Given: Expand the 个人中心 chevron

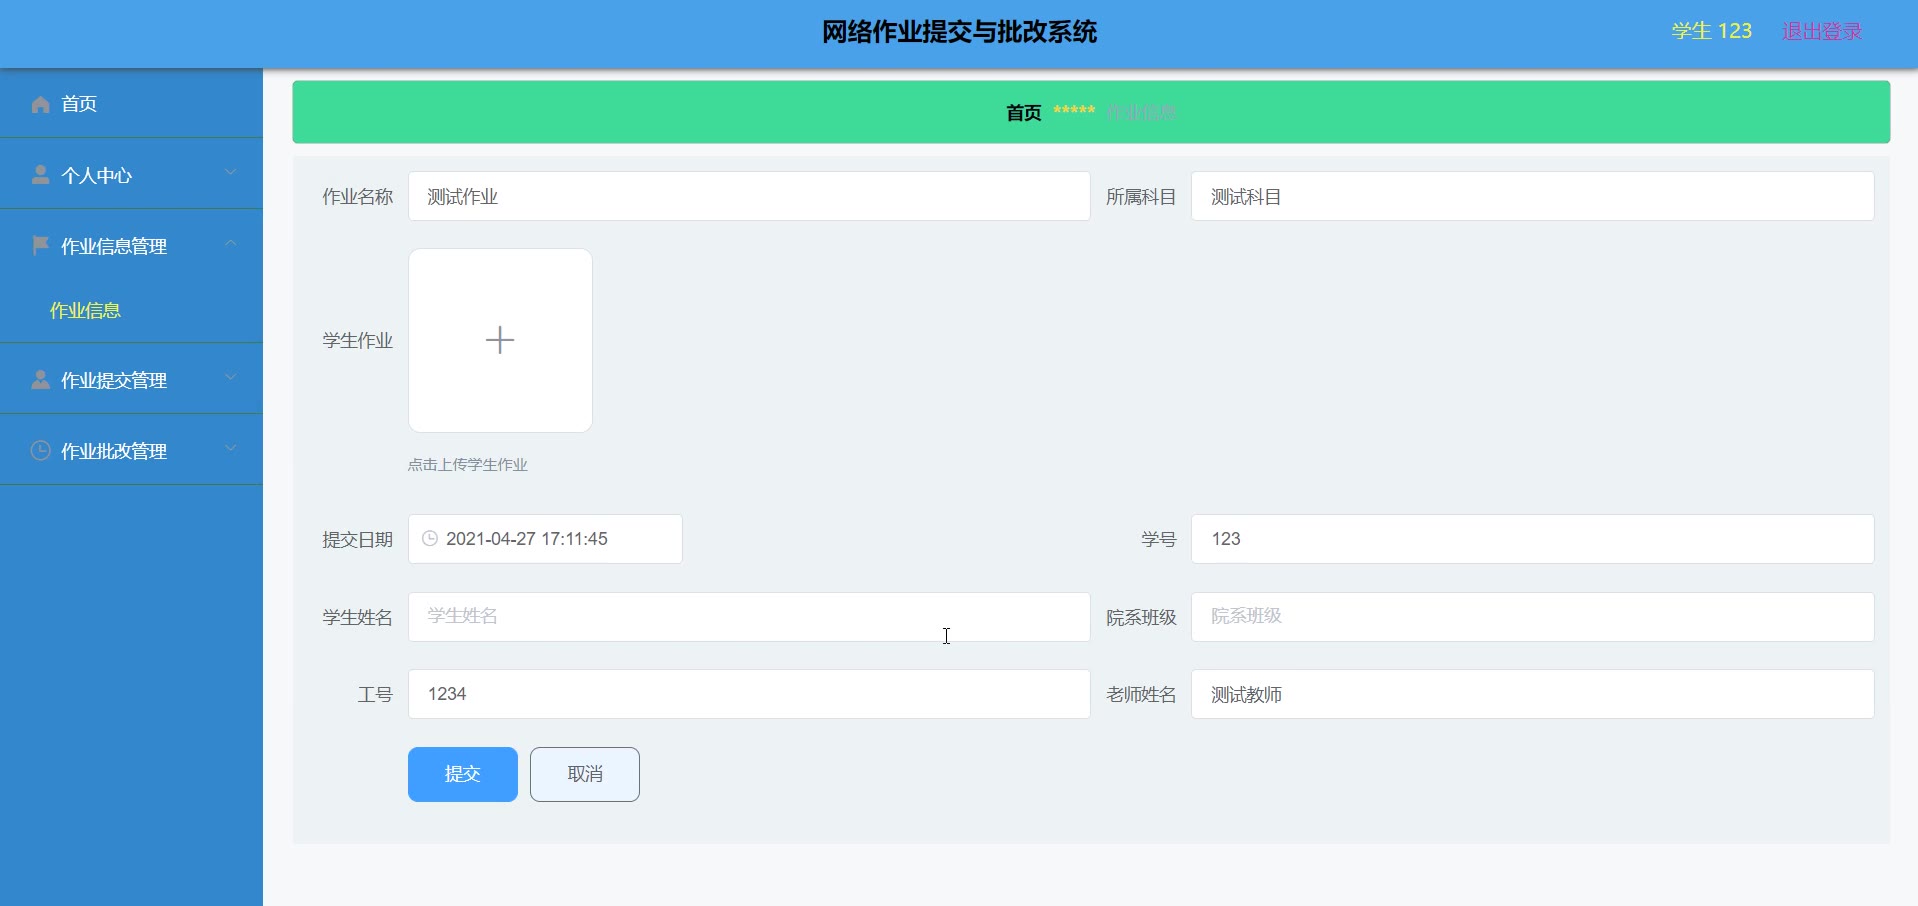Looking at the screenshot, I should (231, 172).
